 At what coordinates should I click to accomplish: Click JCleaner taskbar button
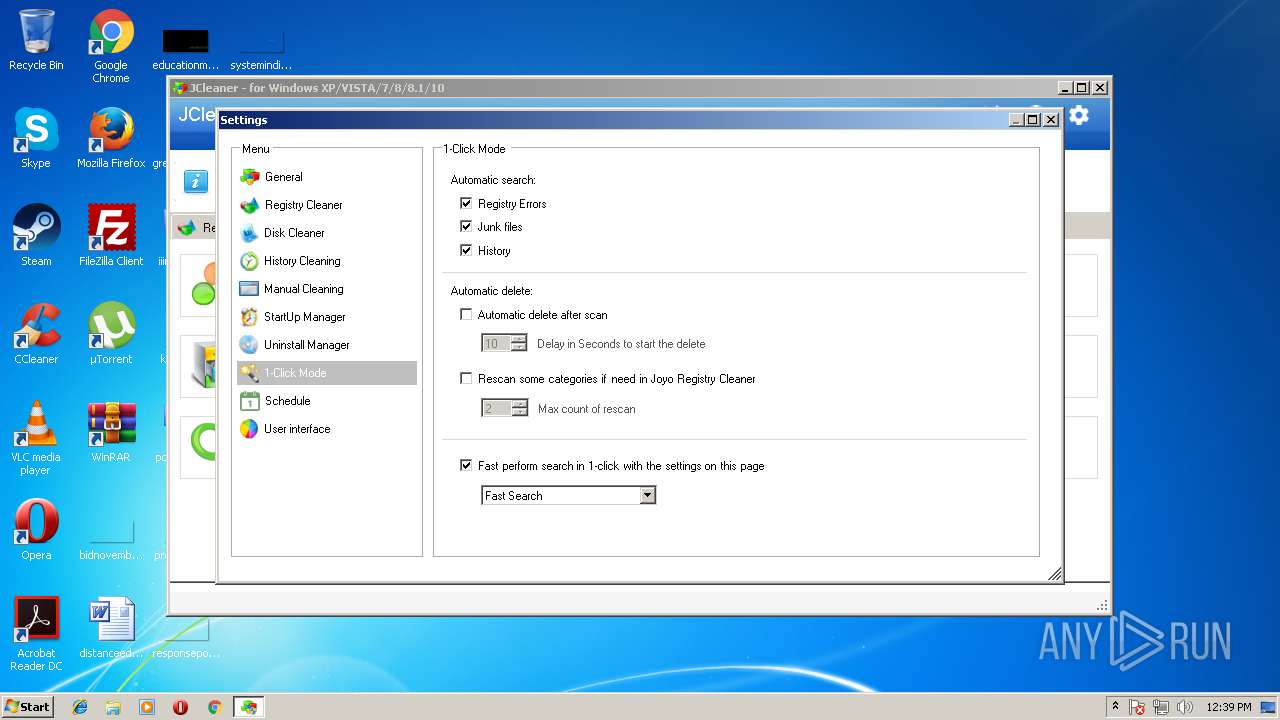coord(247,707)
